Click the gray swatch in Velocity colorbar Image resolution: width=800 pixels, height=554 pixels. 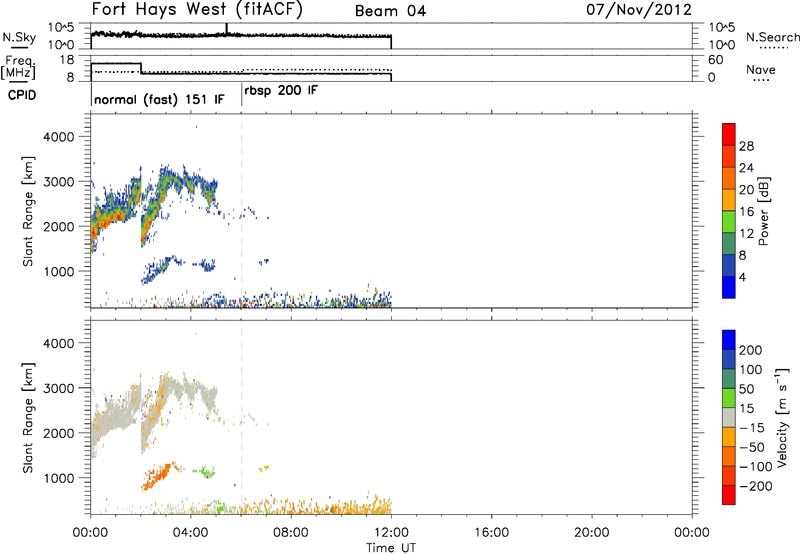click(729, 417)
